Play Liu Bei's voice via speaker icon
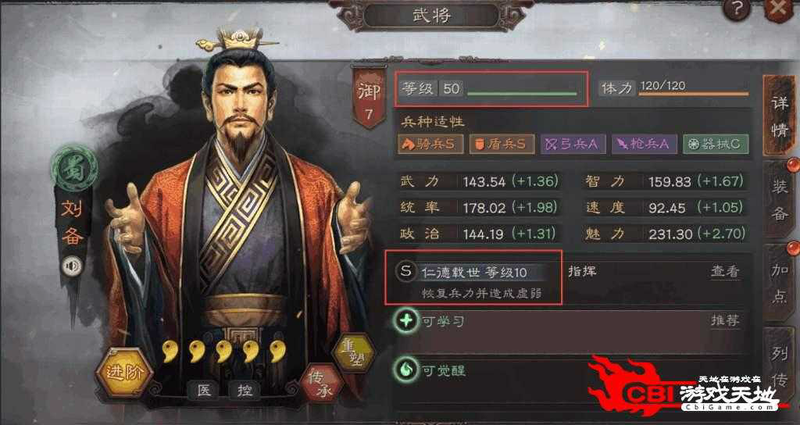The width and height of the screenshot is (800, 425). (71, 266)
